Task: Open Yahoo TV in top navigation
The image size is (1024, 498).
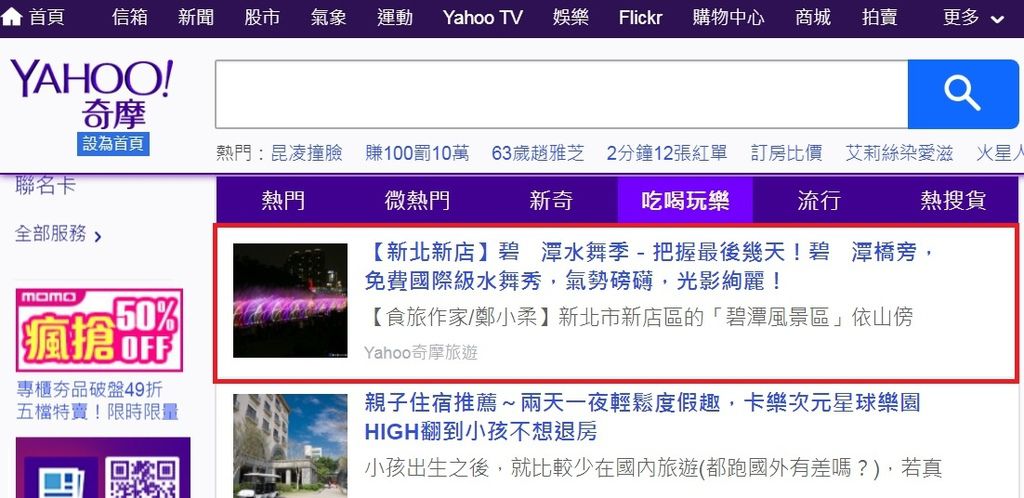Action: coord(483,18)
